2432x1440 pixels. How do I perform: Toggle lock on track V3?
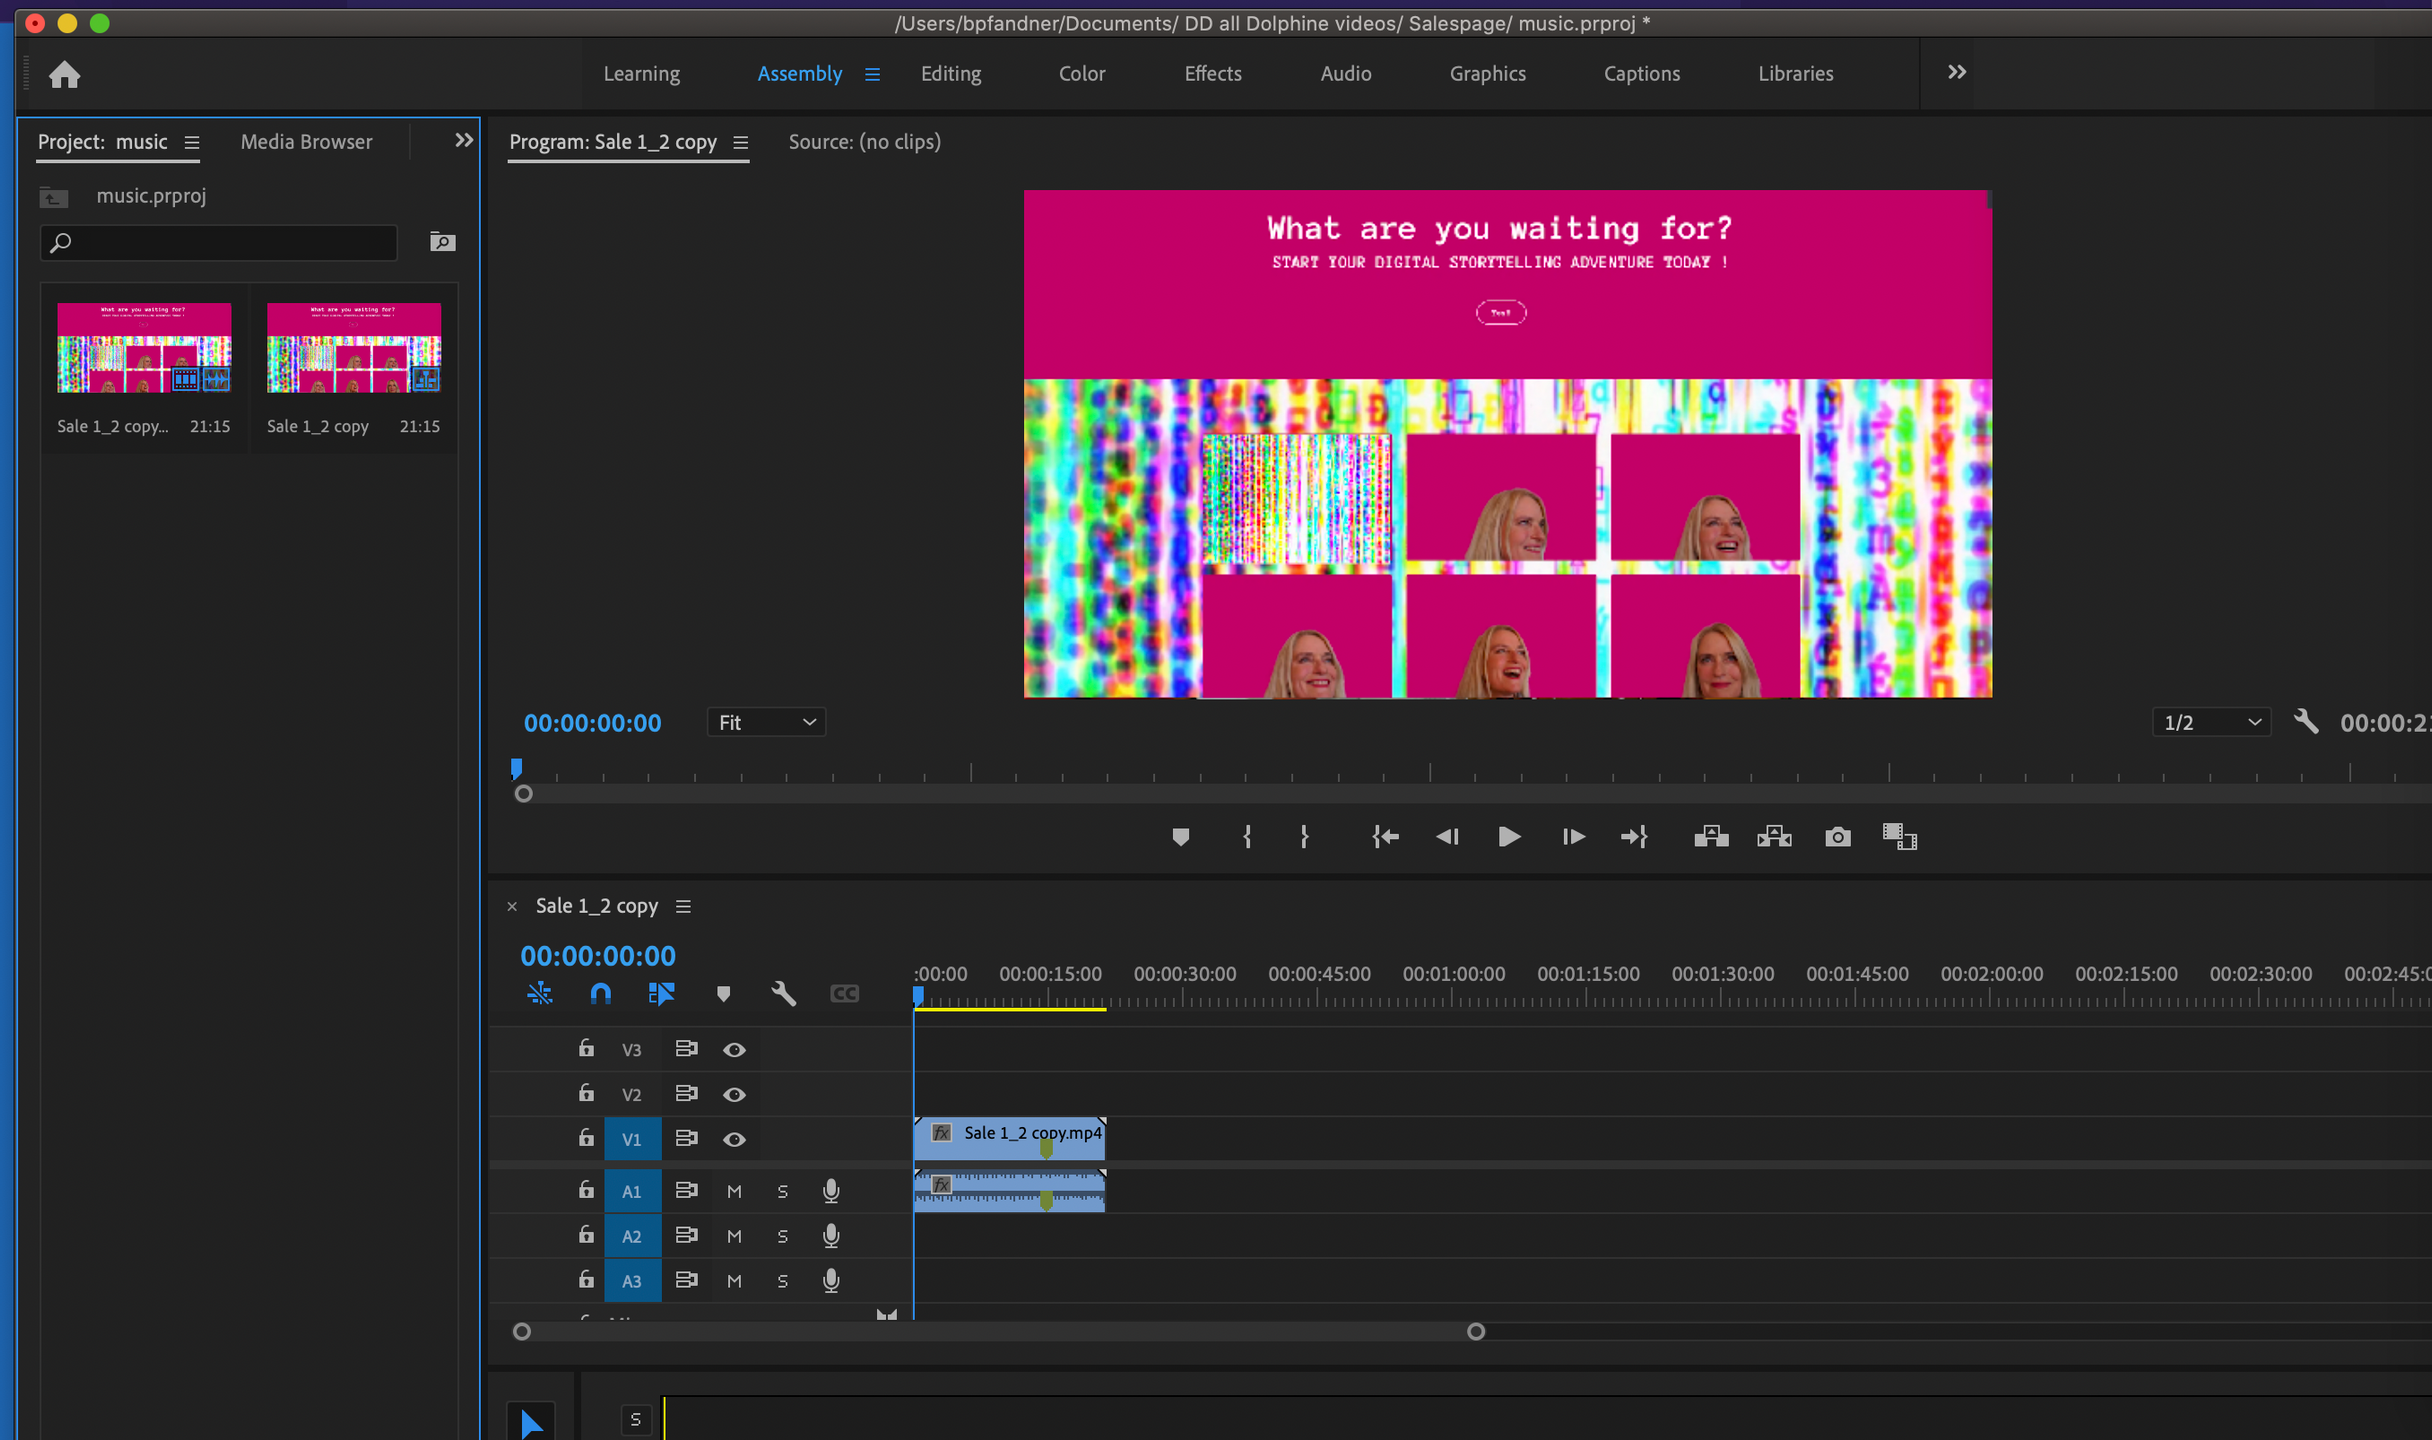coord(586,1048)
